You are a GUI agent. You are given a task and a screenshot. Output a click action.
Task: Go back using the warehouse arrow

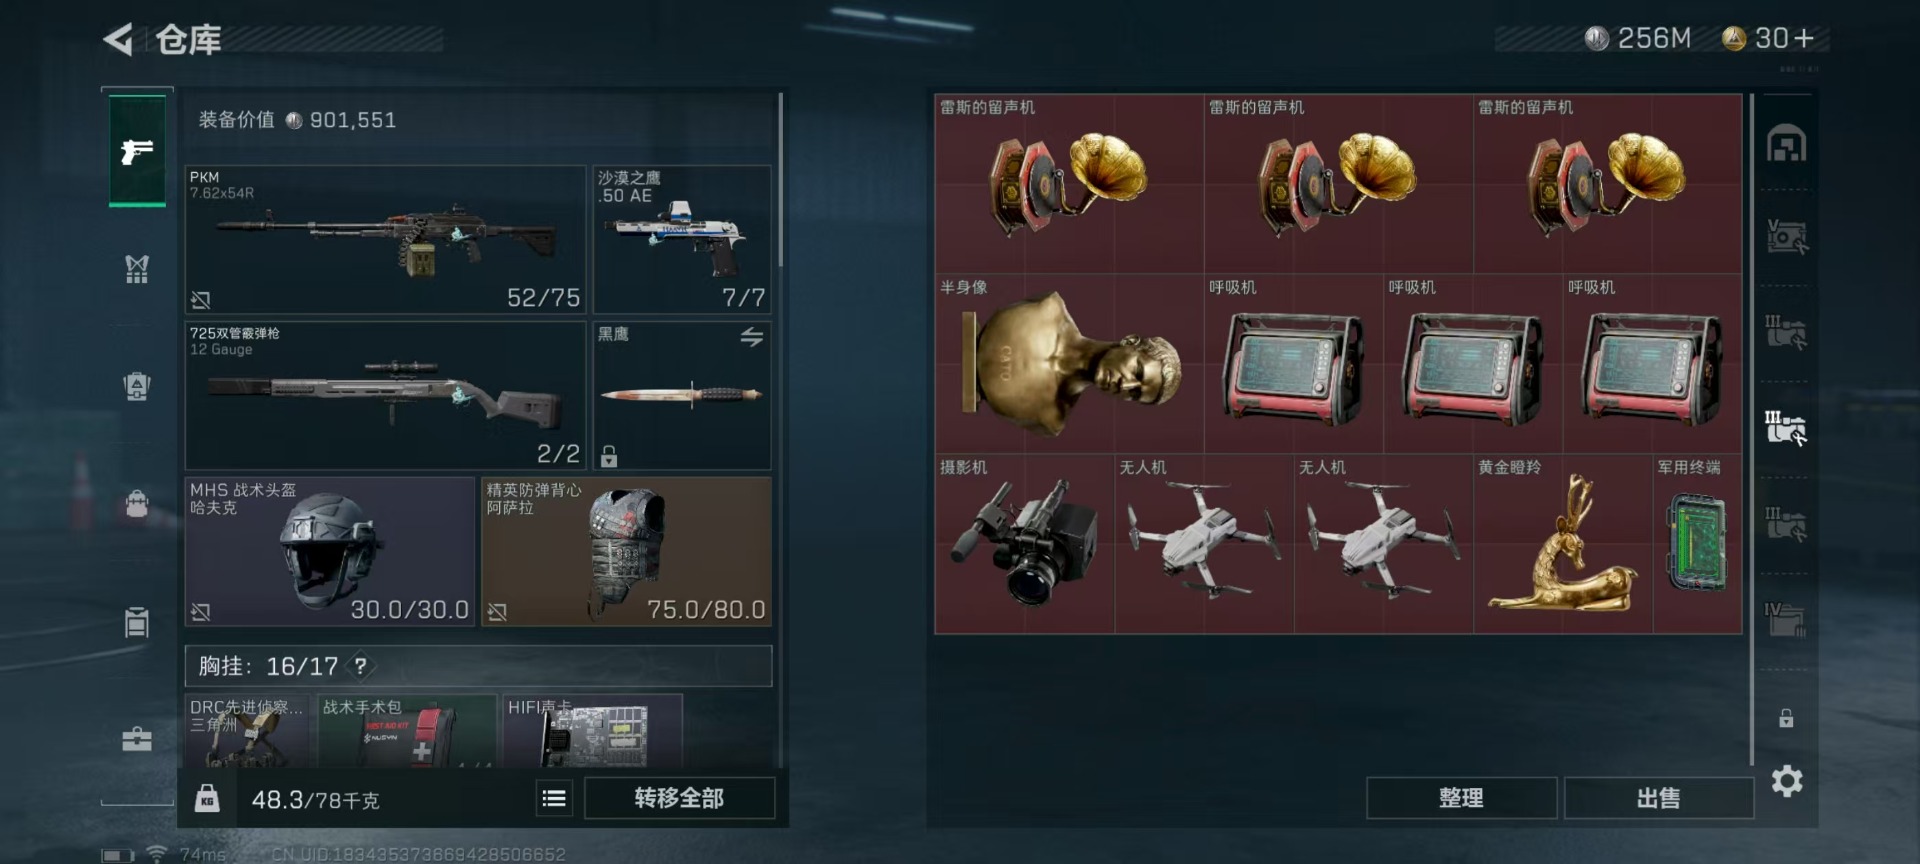118,40
